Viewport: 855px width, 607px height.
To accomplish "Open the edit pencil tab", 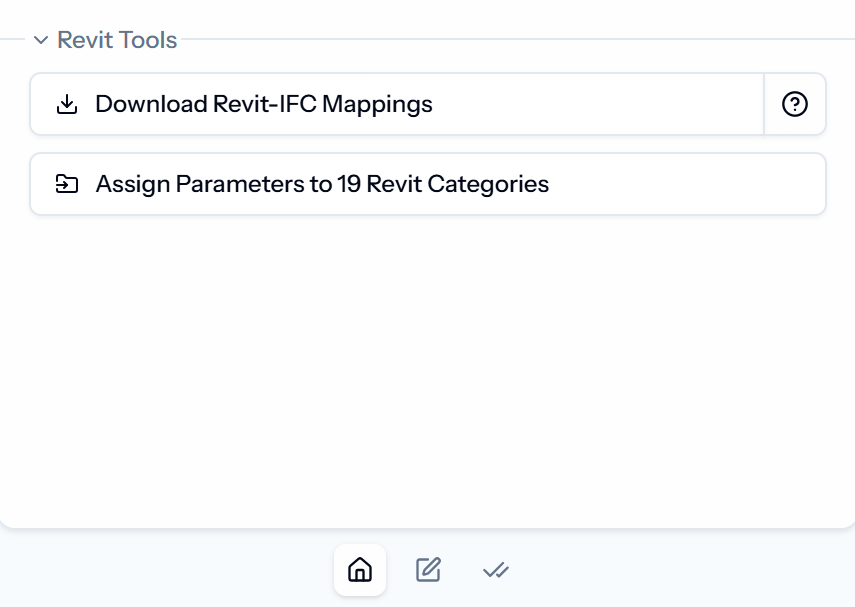I will [428, 570].
